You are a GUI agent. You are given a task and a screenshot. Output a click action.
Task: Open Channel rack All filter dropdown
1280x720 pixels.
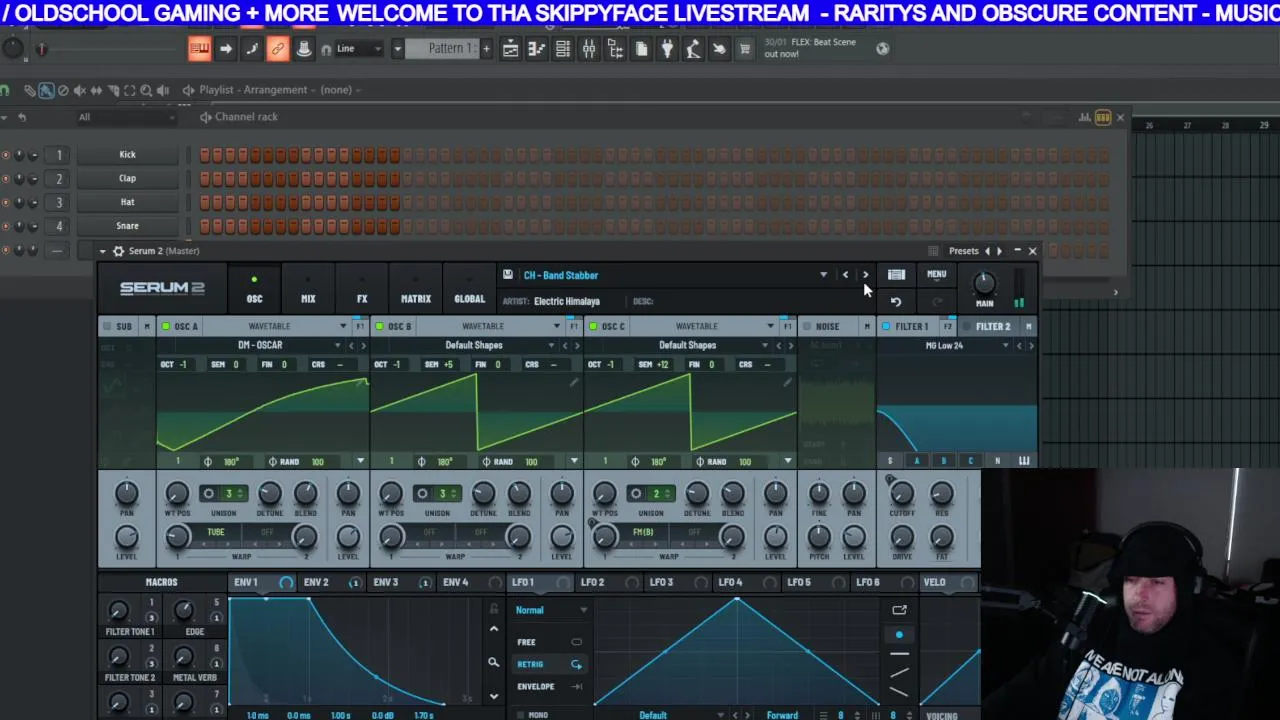tap(127, 117)
